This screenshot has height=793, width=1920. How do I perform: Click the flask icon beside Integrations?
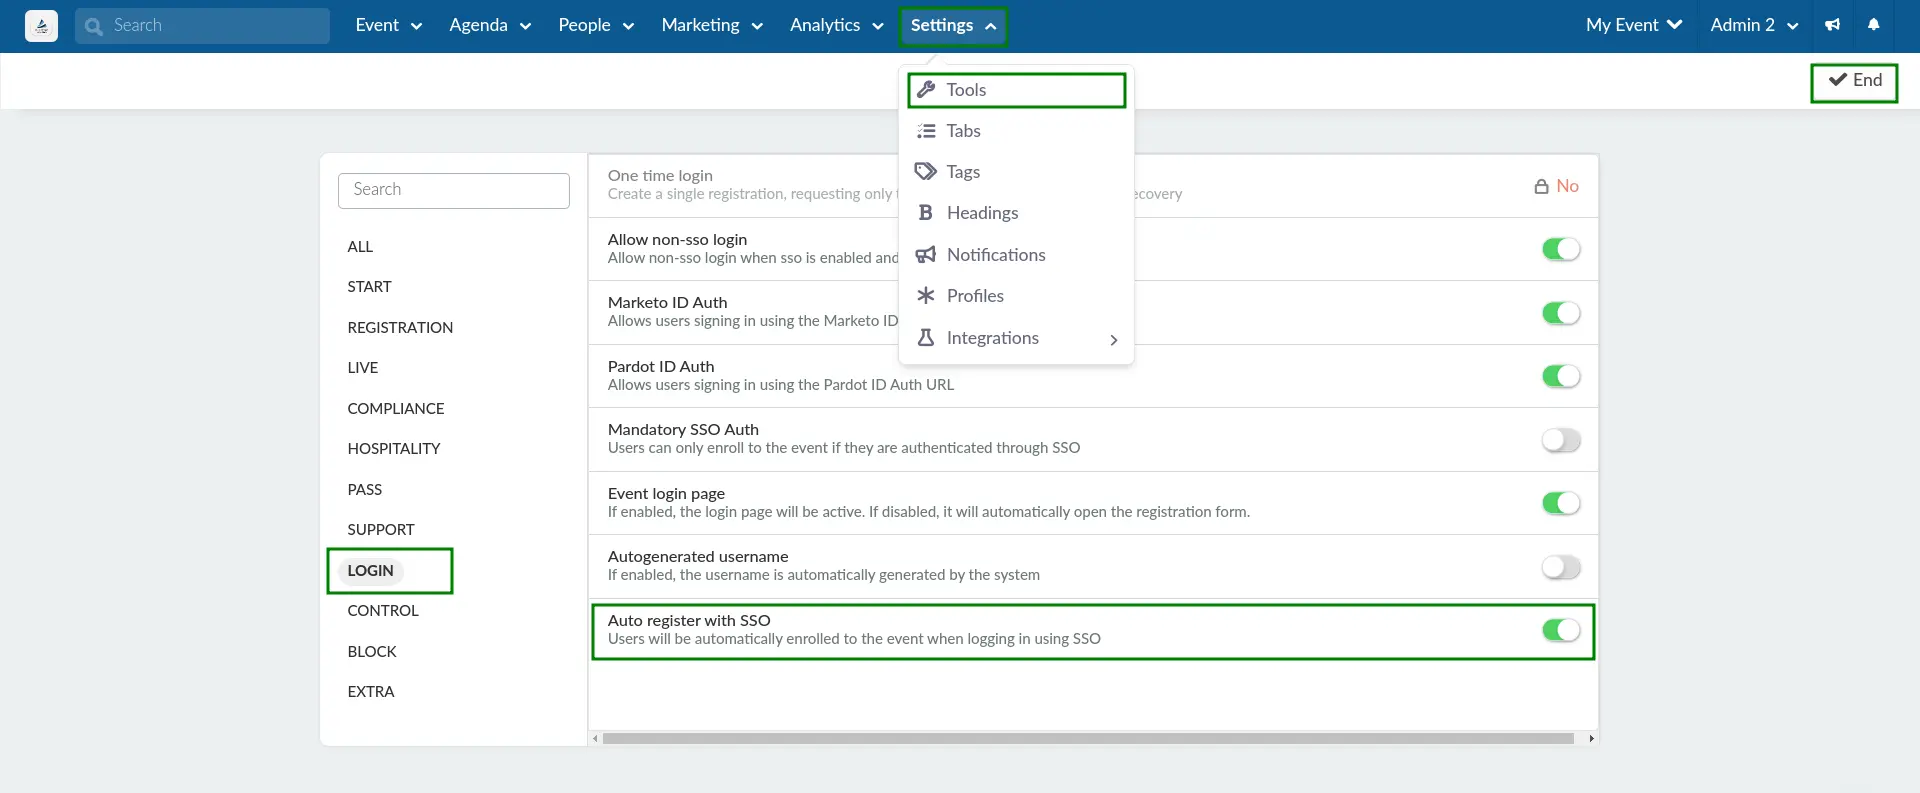(x=926, y=338)
